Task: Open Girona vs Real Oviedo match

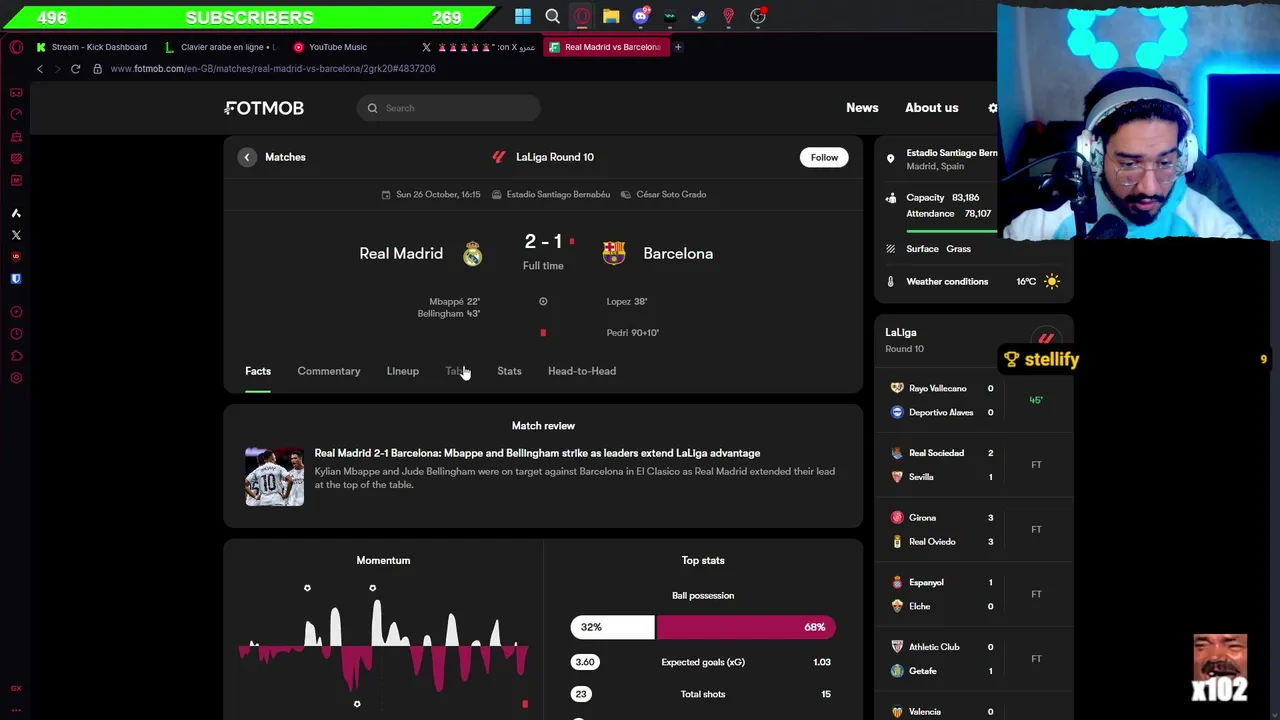Action: 973,530
